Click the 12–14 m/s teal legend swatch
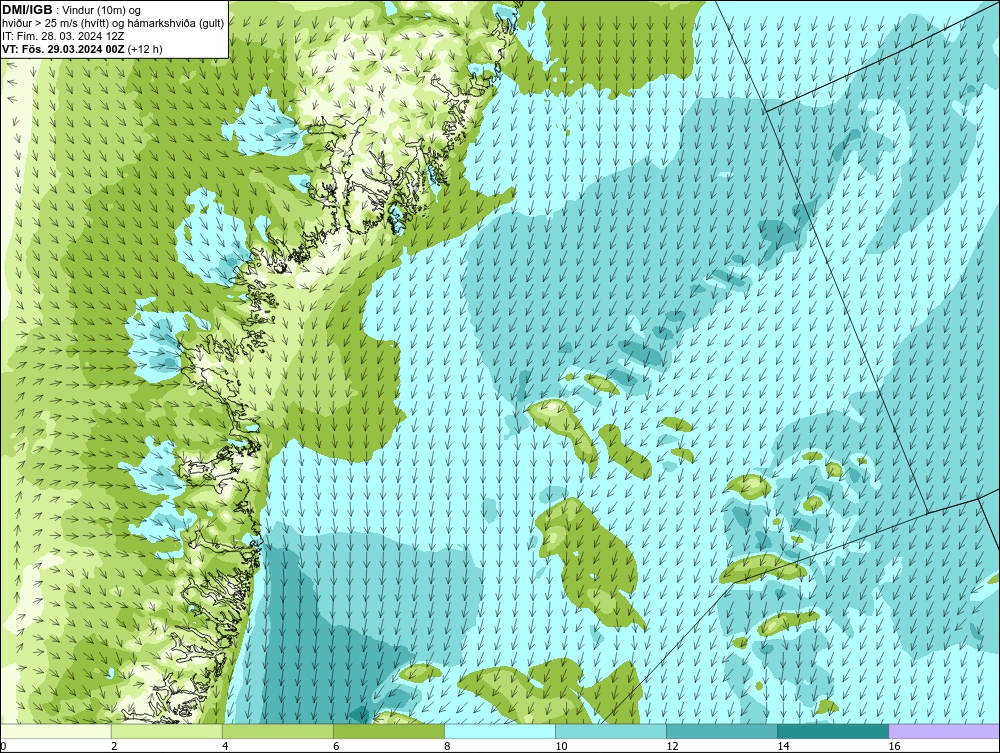1000x753 pixels. coord(722,731)
